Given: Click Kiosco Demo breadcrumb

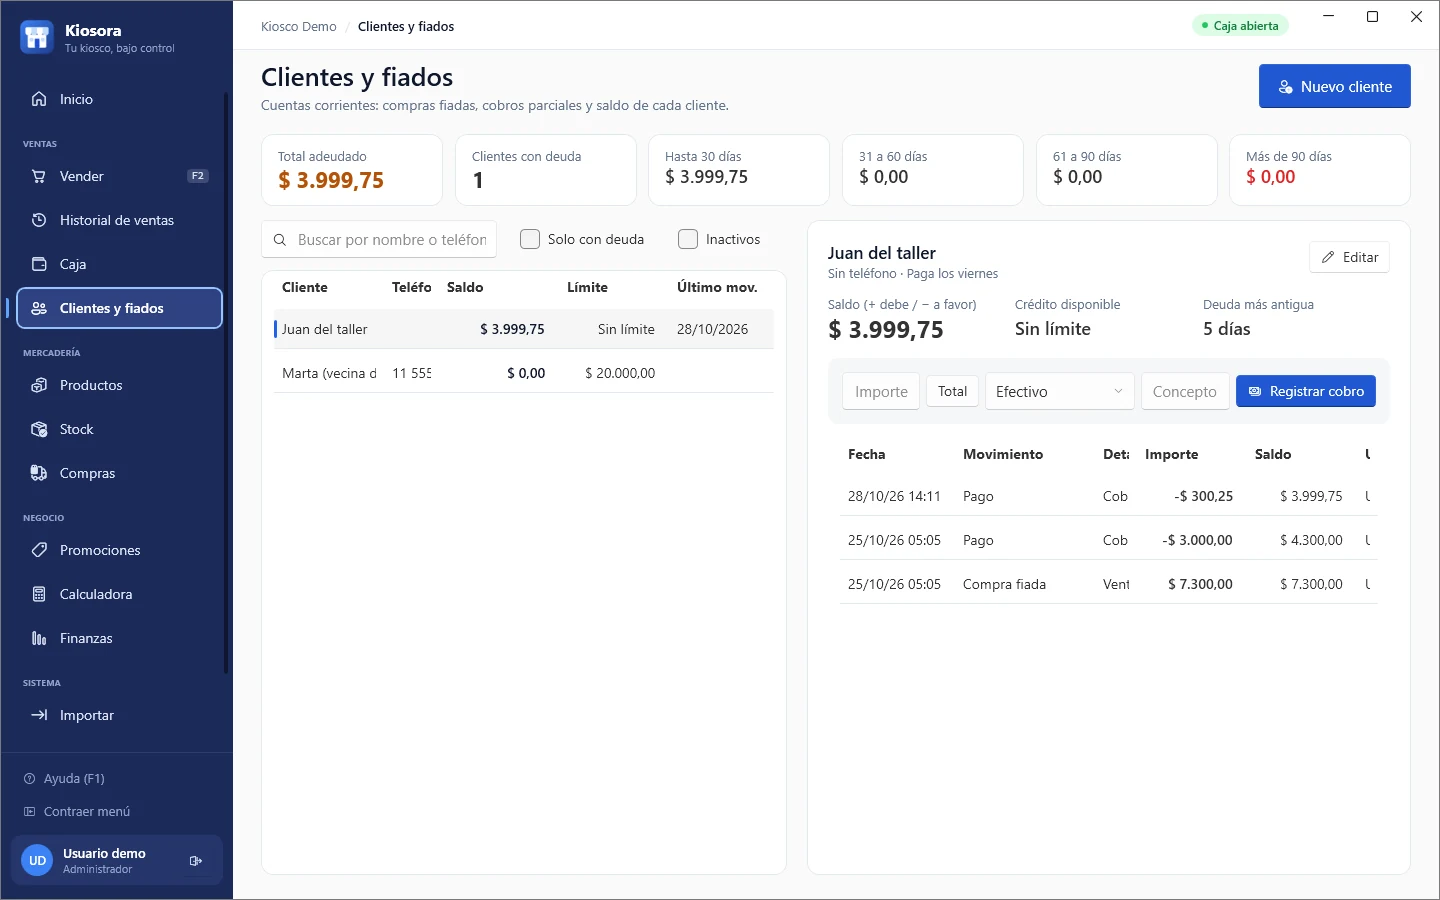Looking at the screenshot, I should (x=299, y=27).
